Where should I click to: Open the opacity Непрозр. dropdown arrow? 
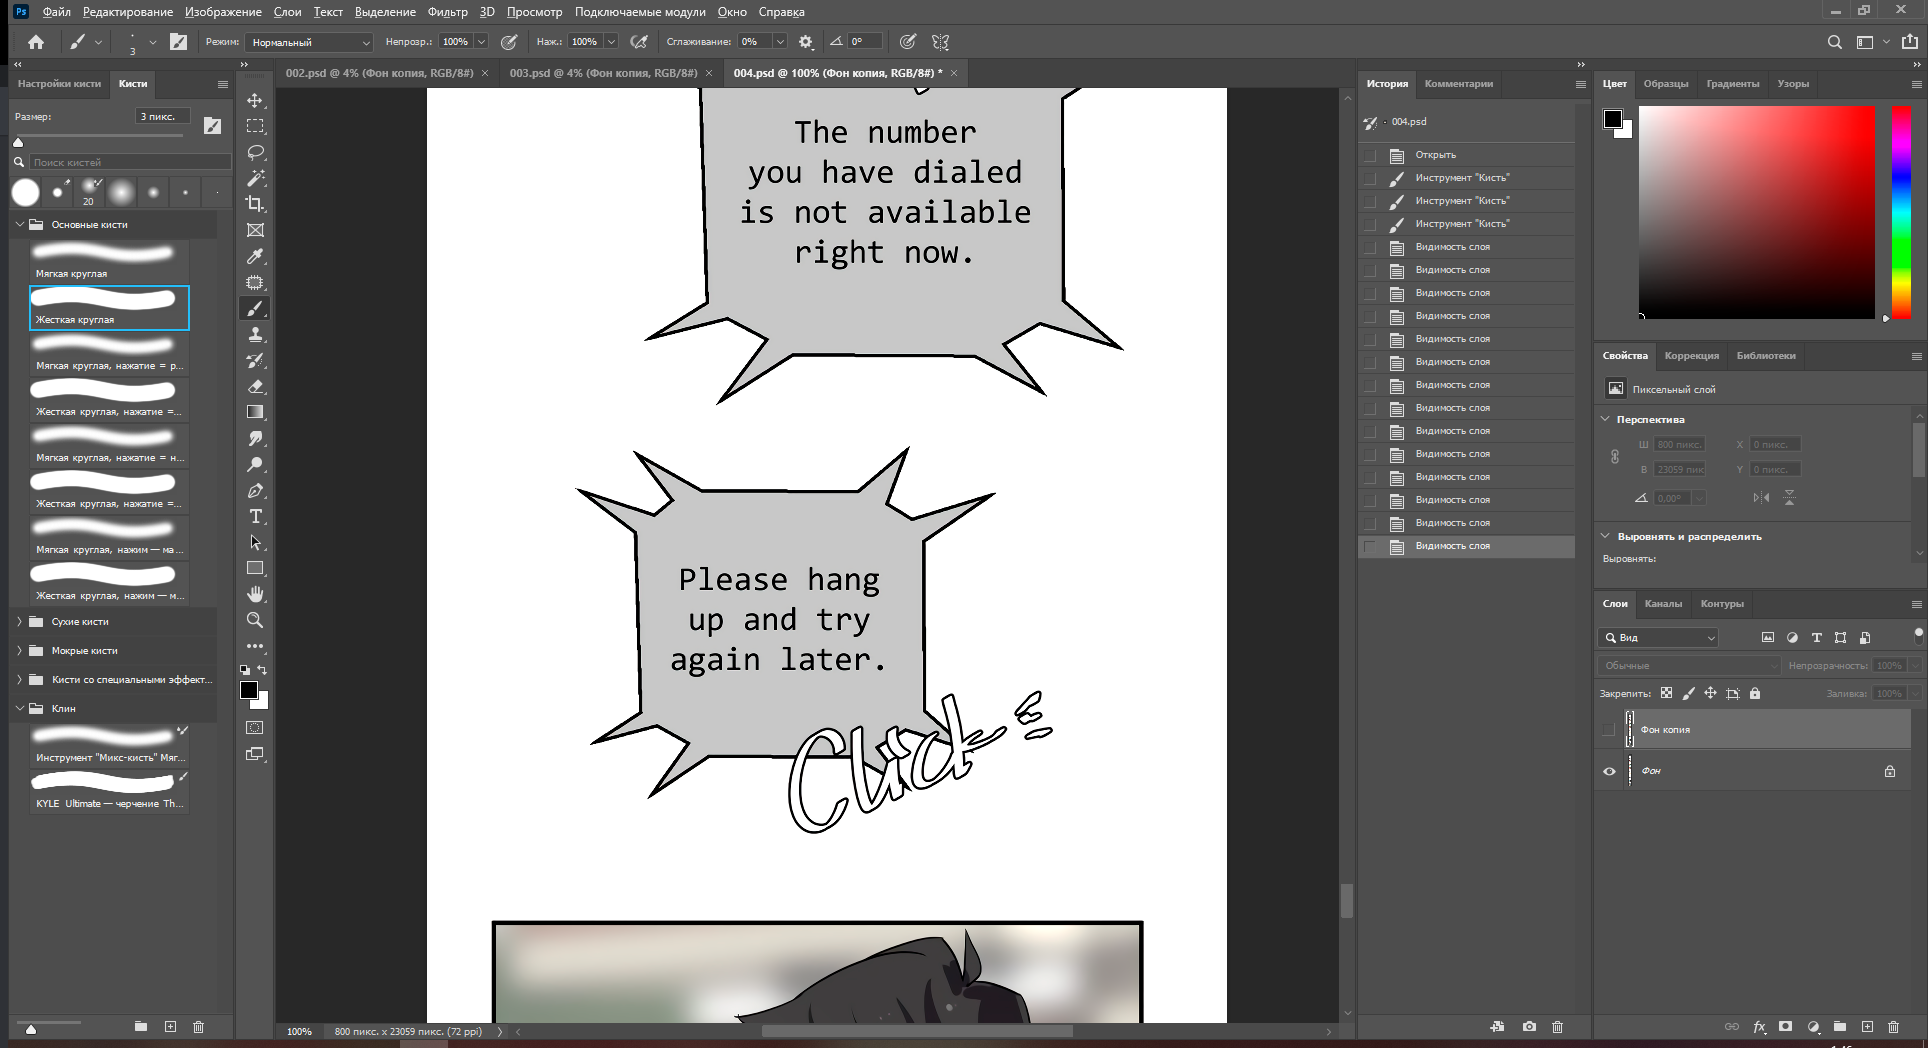click(x=481, y=42)
